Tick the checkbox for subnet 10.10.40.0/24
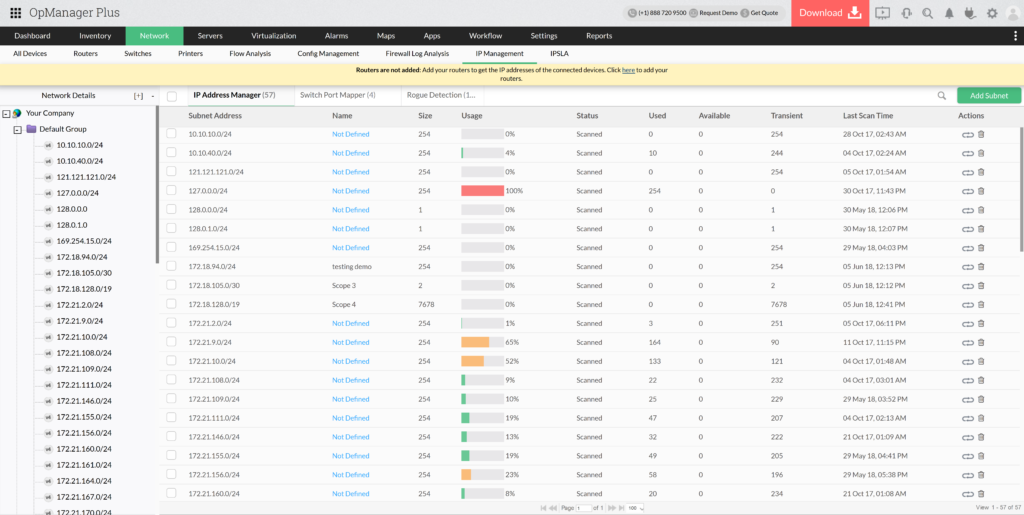The height and width of the screenshot is (515, 1024). (171, 153)
